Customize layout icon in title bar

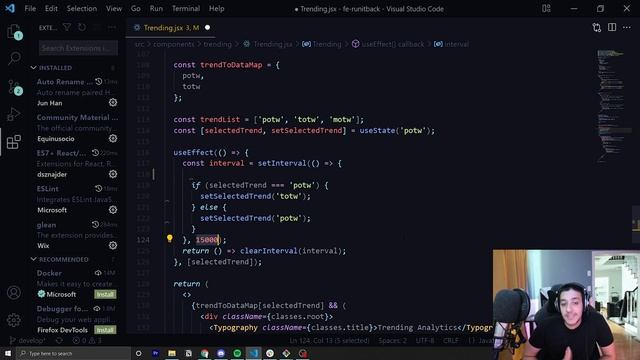point(546,9)
